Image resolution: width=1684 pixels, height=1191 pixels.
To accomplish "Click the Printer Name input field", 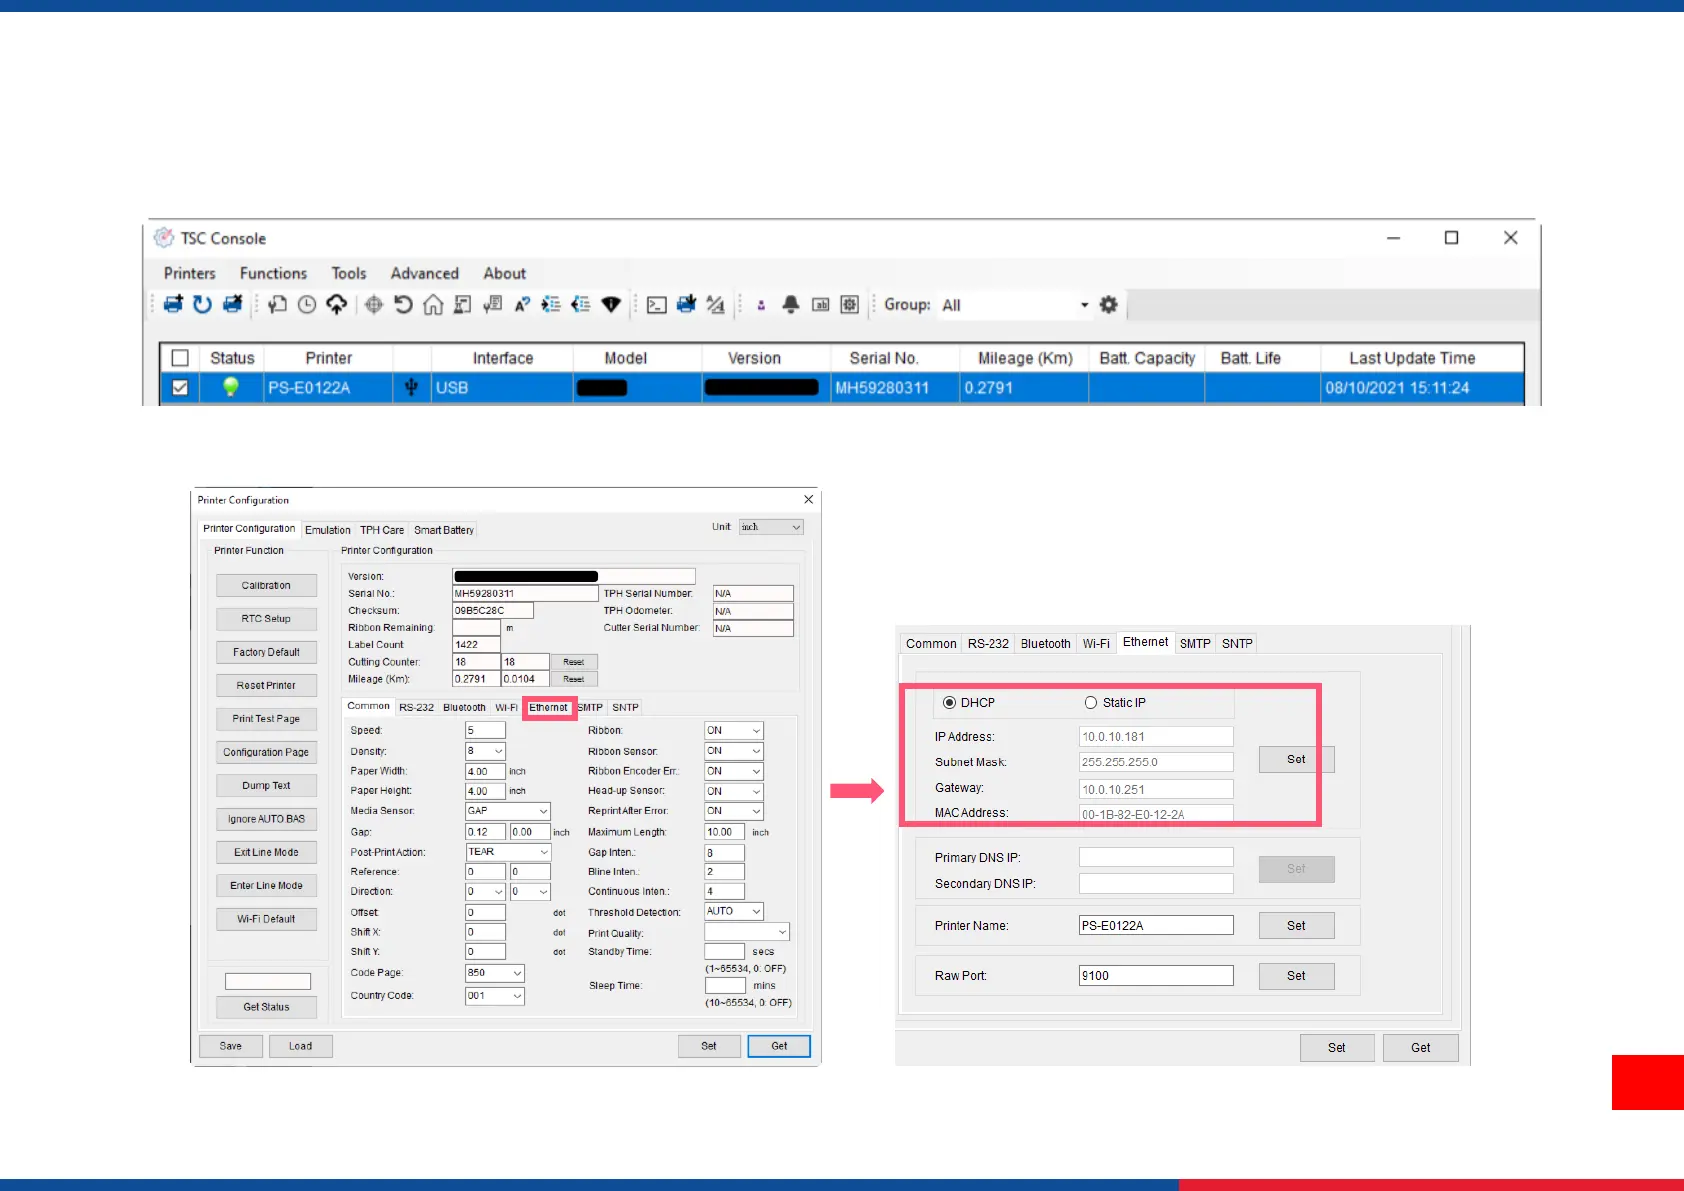I will point(1155,926).
